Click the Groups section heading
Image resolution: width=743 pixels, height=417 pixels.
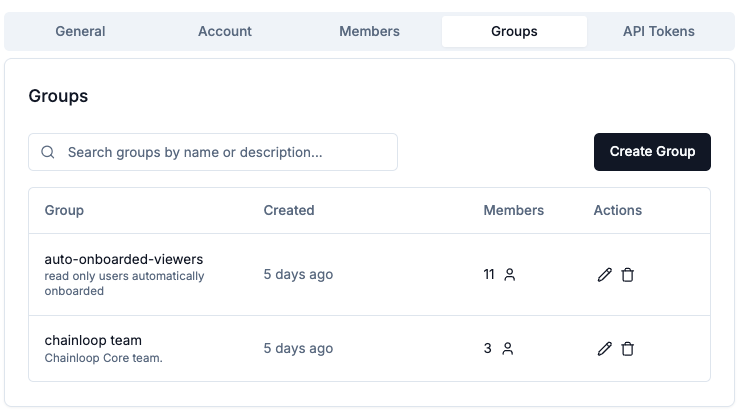58,96
